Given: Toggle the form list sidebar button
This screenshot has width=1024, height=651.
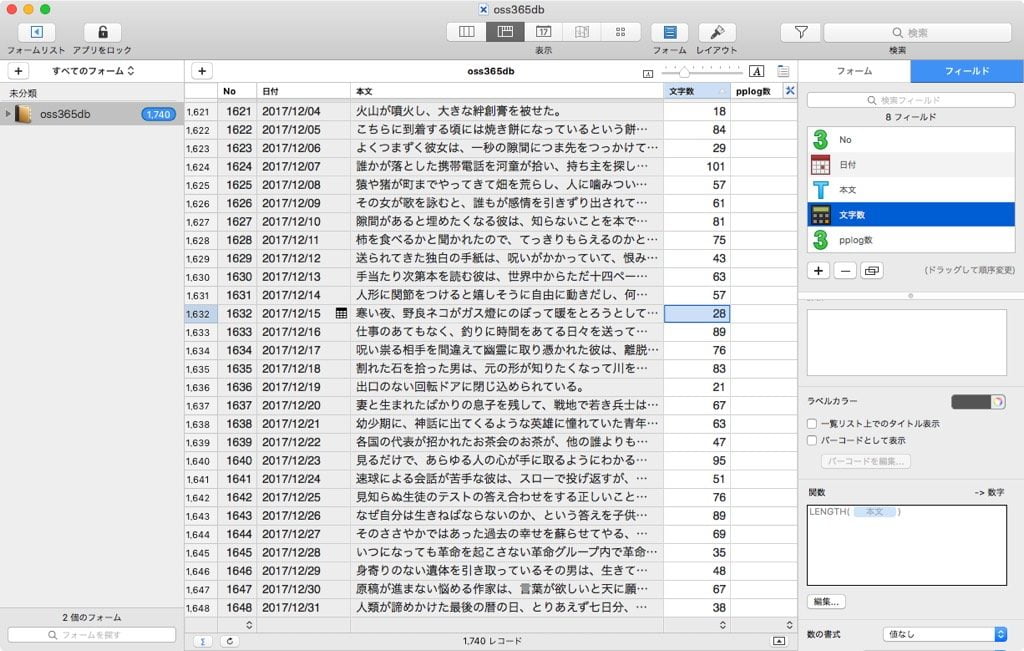Looking at the screenshot, I should pyautogui.click(x=37, y=32).
